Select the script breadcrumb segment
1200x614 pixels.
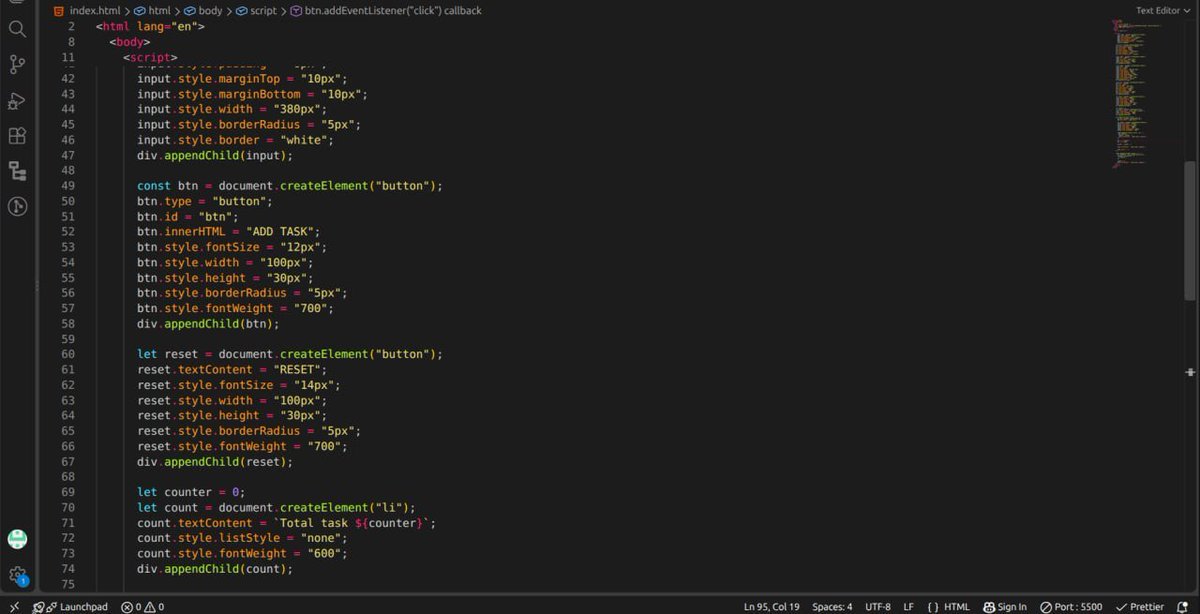click(256, 10)
